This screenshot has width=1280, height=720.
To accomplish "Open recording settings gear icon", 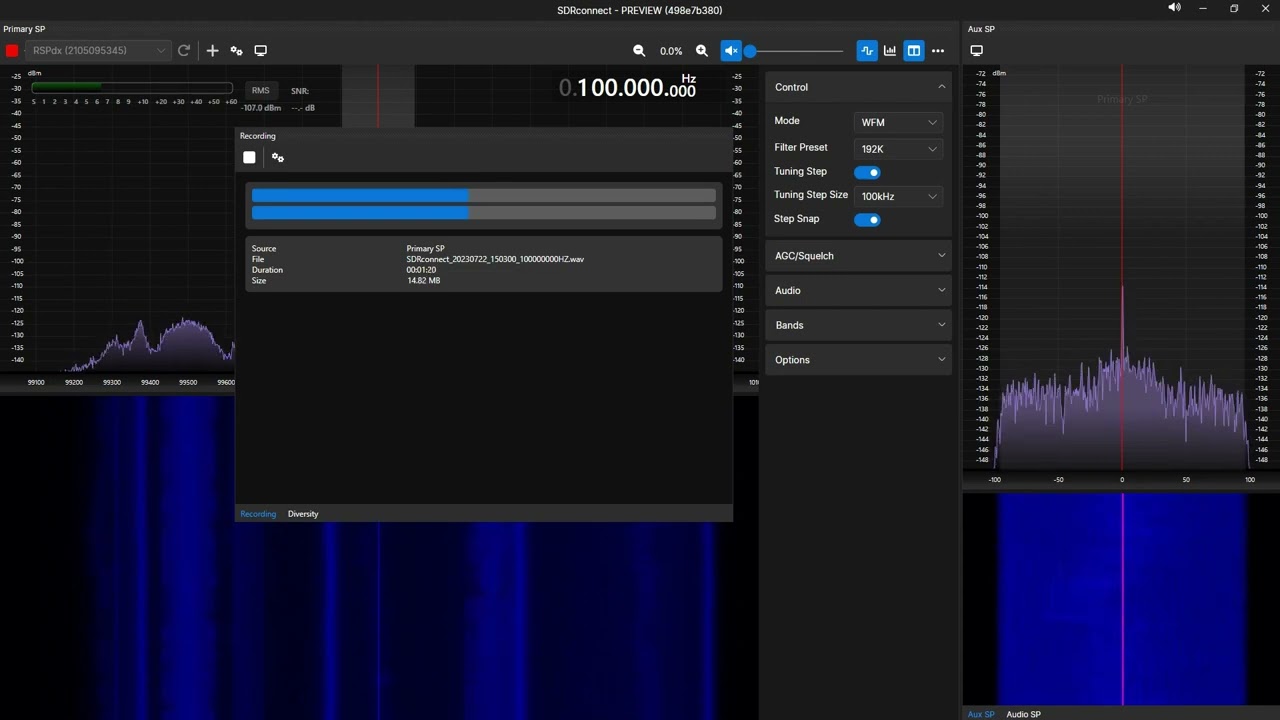I will [278, 158].
